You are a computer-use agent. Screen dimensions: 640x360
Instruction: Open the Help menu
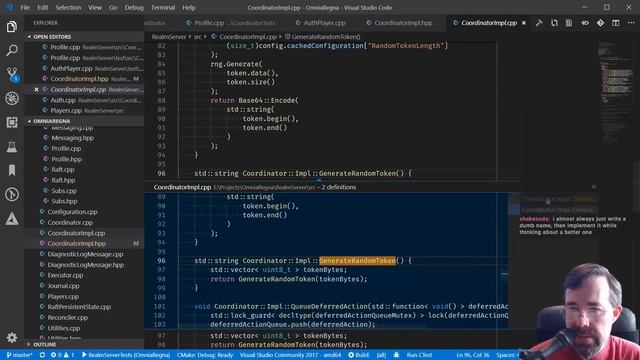coord(189,7)
